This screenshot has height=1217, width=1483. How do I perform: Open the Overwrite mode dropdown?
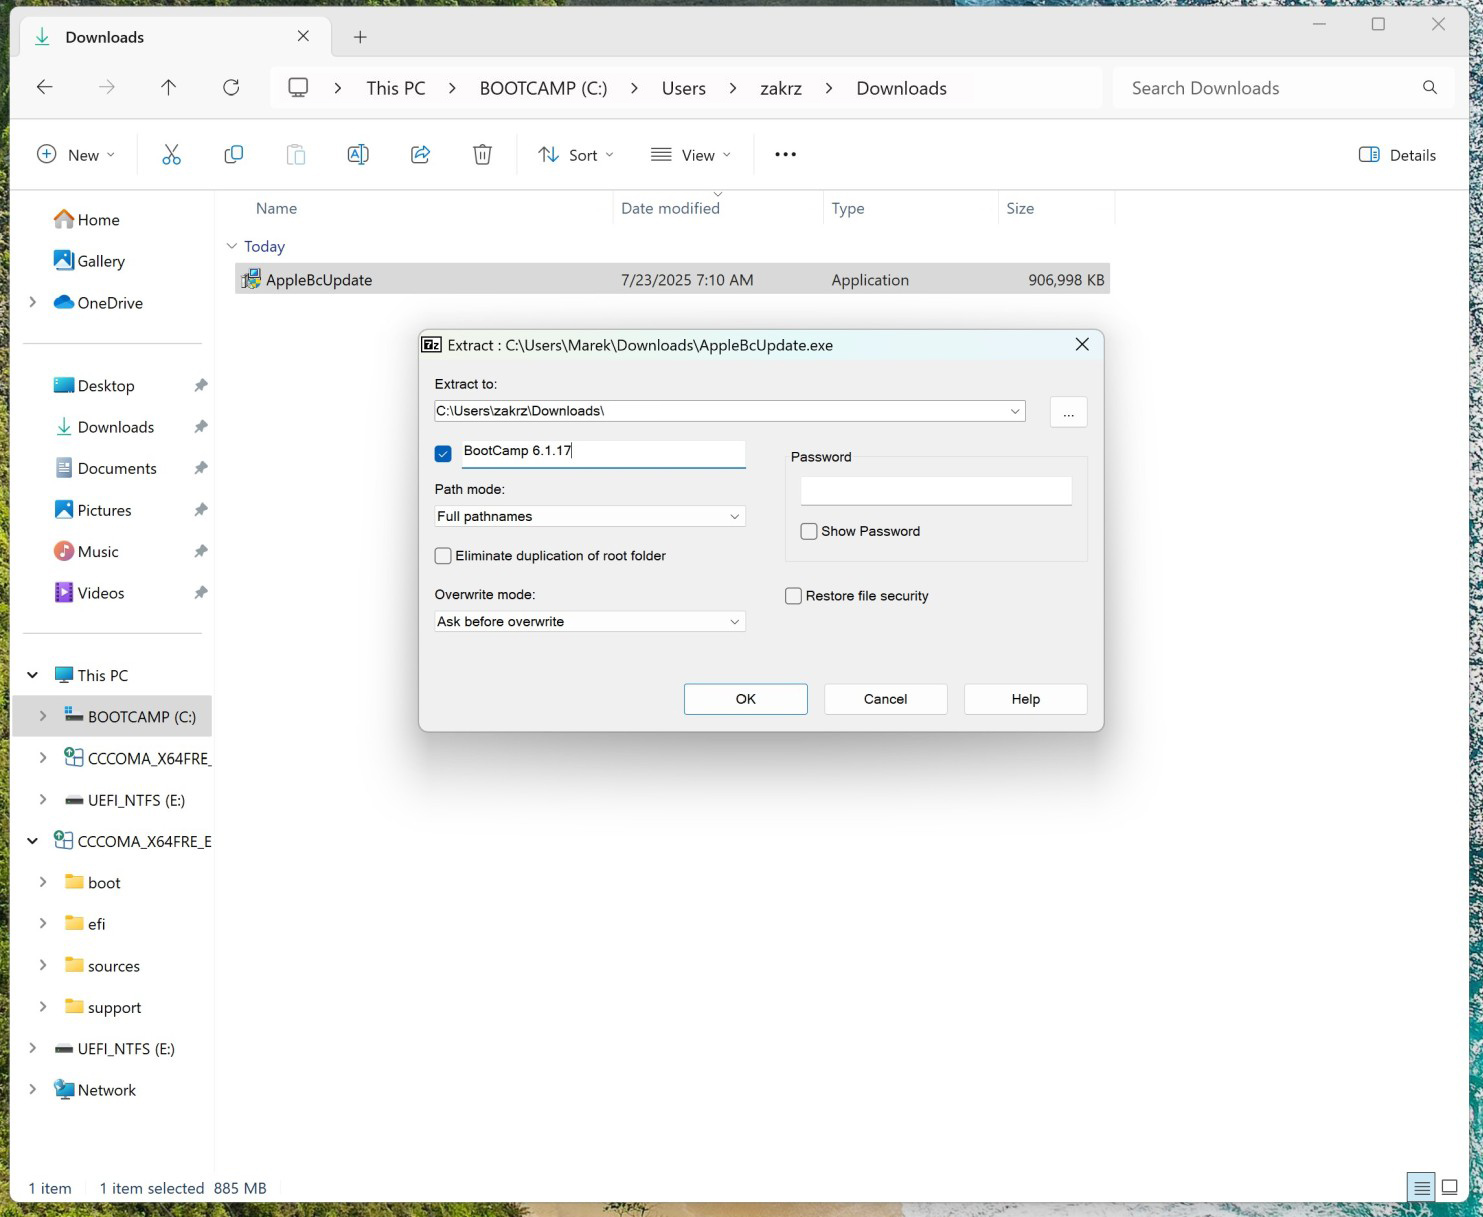point(734,621)
